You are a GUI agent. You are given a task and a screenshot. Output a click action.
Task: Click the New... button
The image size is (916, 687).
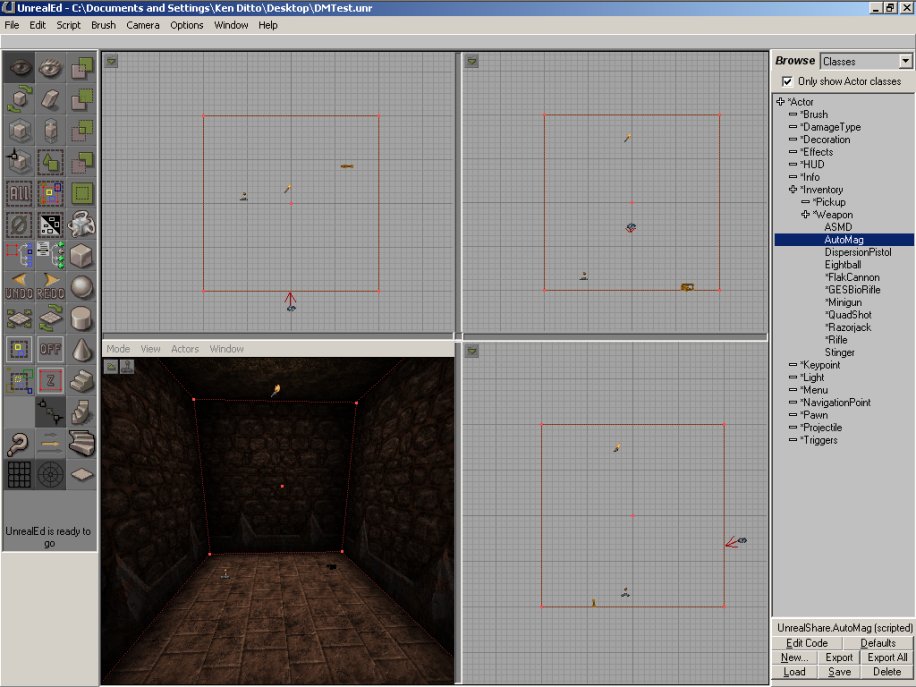[x=794, y=657]
